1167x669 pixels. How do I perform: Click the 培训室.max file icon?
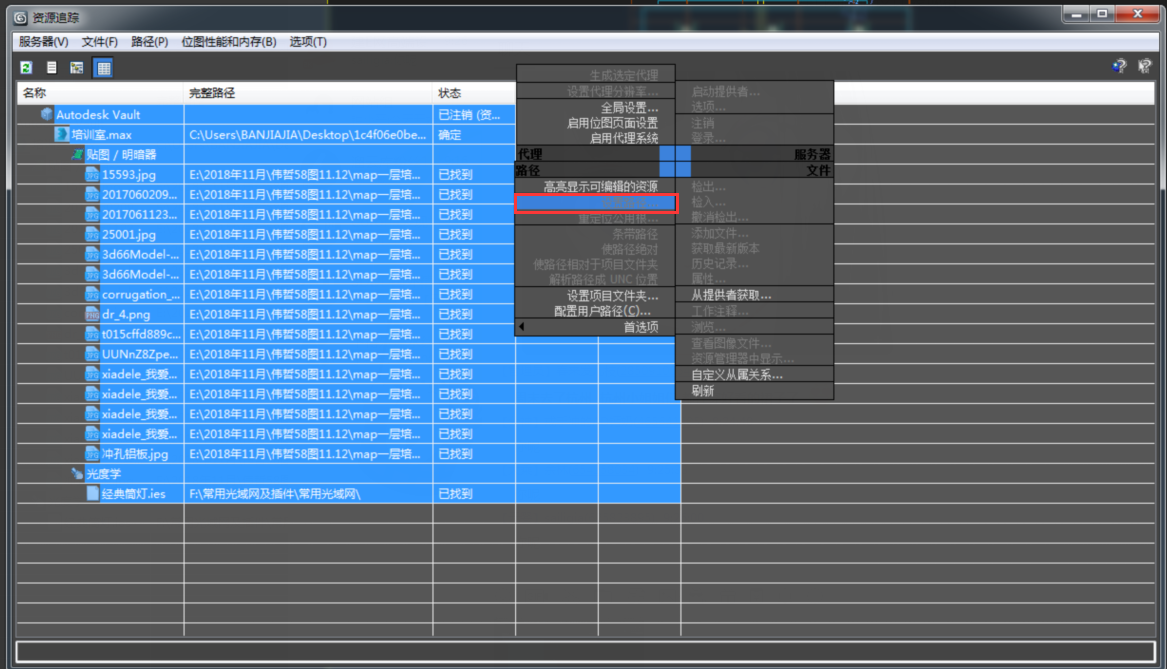point(62,135)
